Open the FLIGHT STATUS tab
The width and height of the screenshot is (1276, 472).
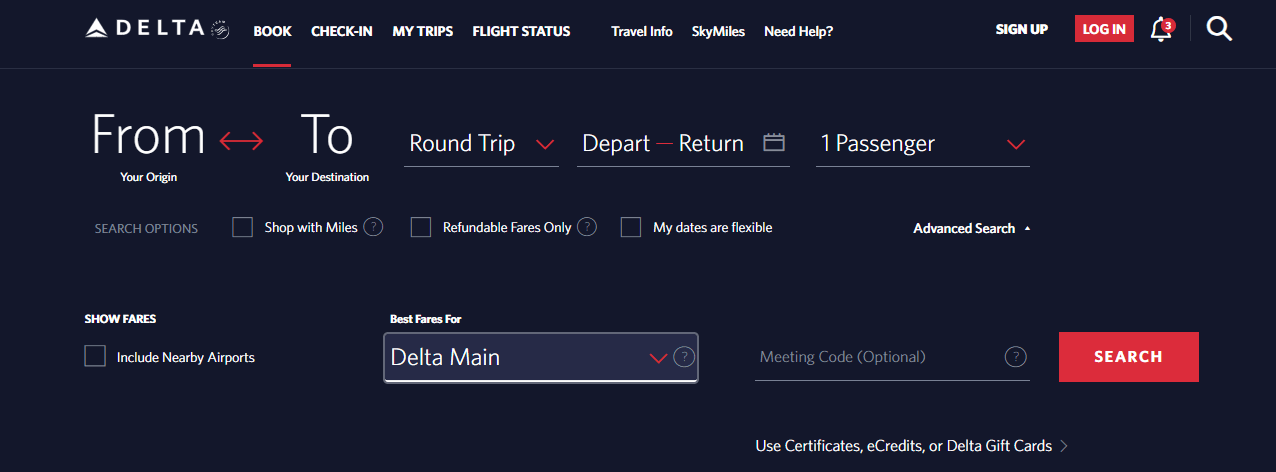click(x=521, y=31)
